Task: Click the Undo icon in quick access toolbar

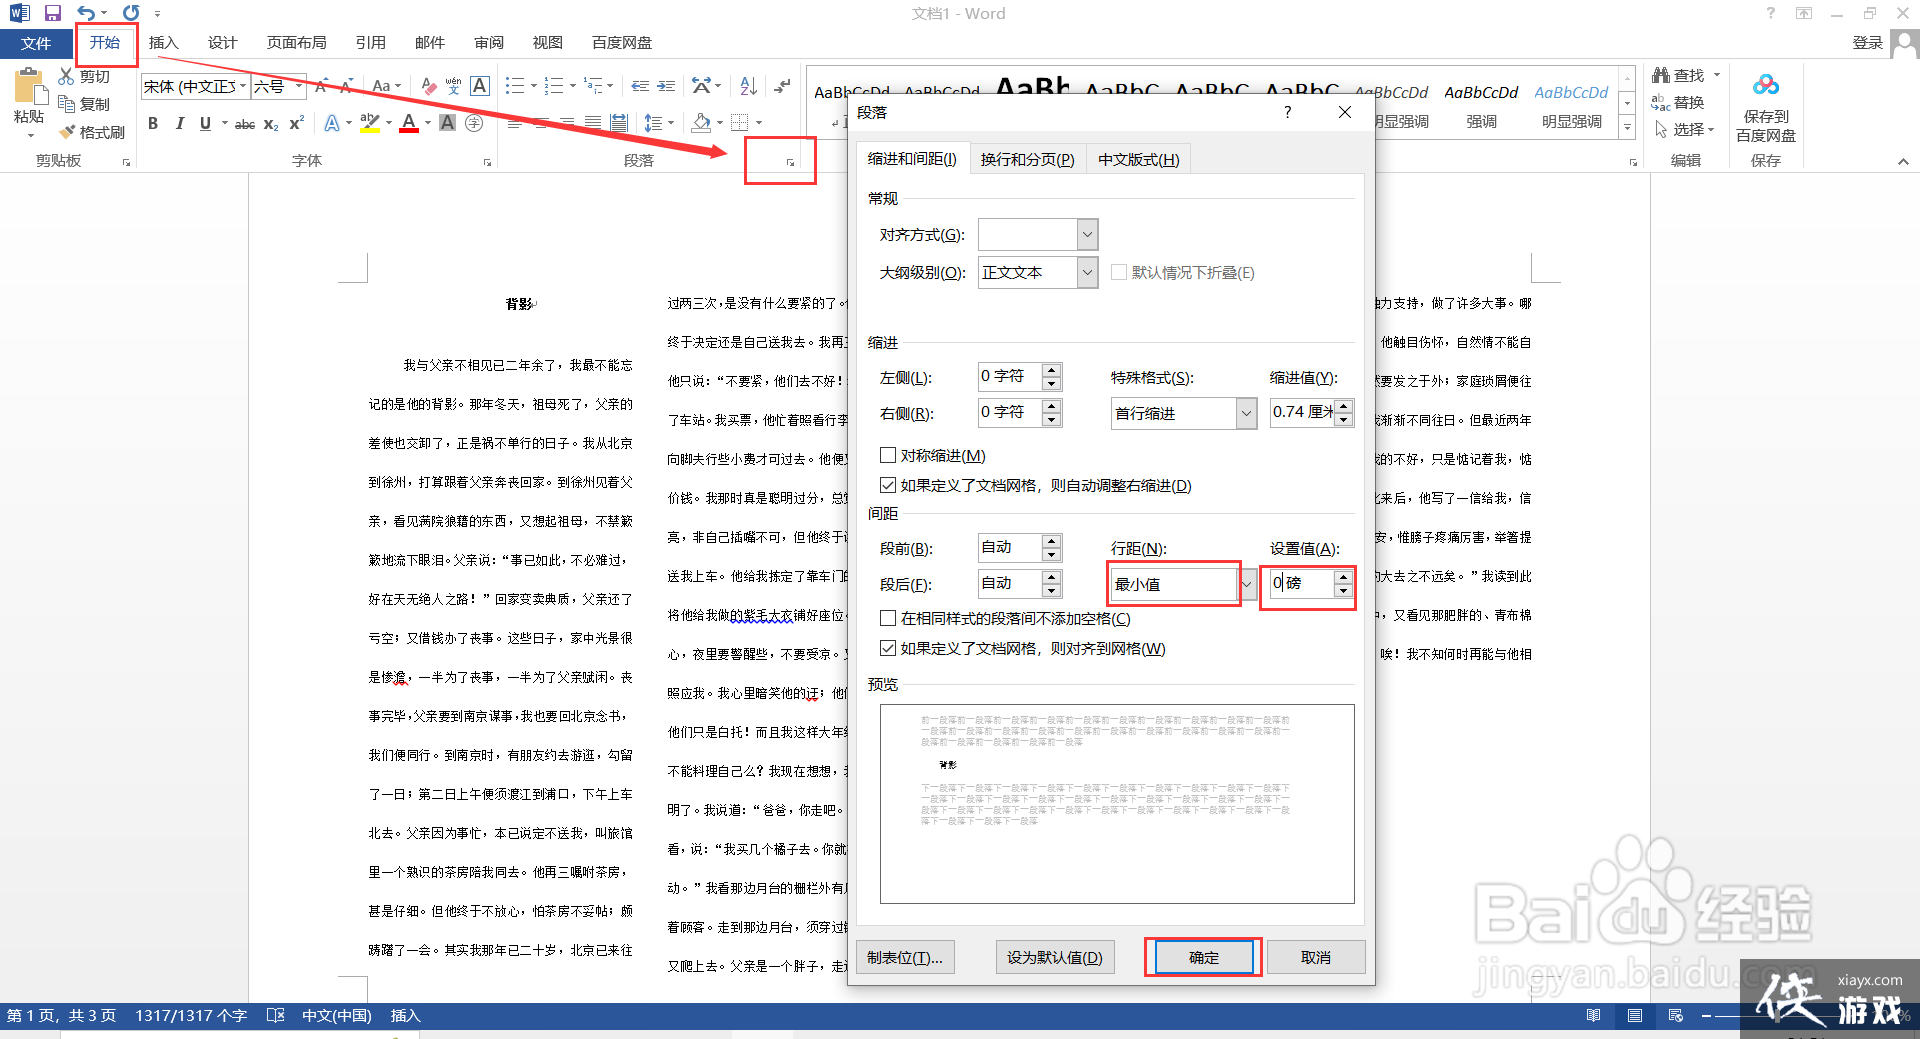Action: [x=87, y=13]
